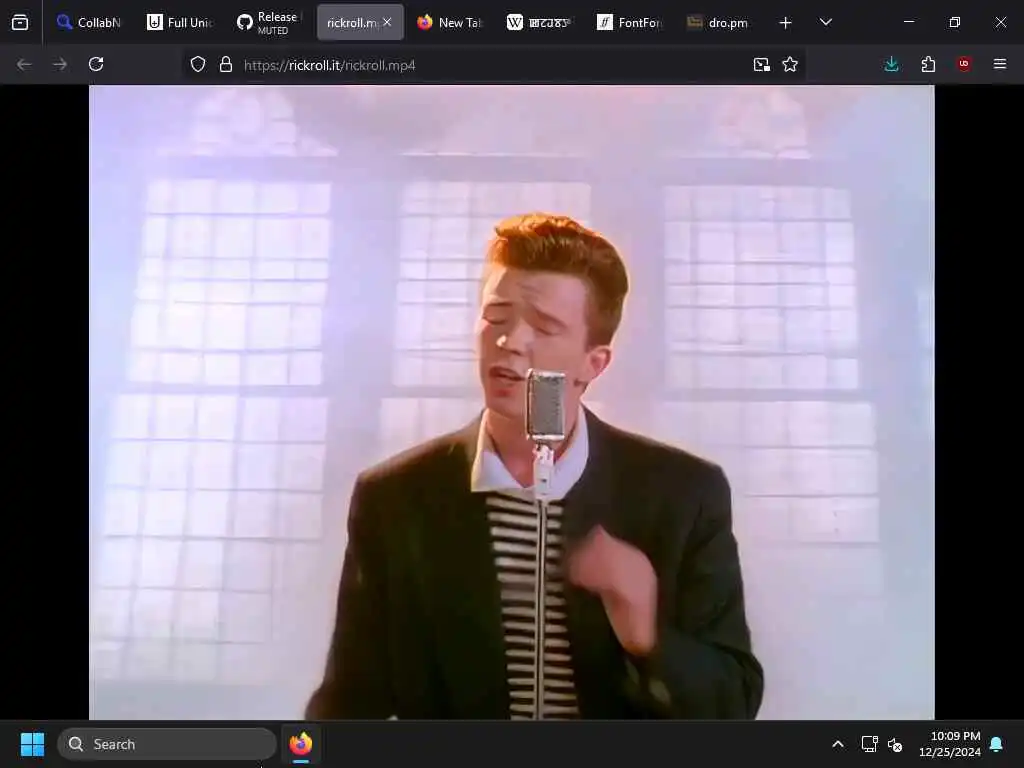
Task: Open the clock showing 10:09 PM
Action: 950,744
